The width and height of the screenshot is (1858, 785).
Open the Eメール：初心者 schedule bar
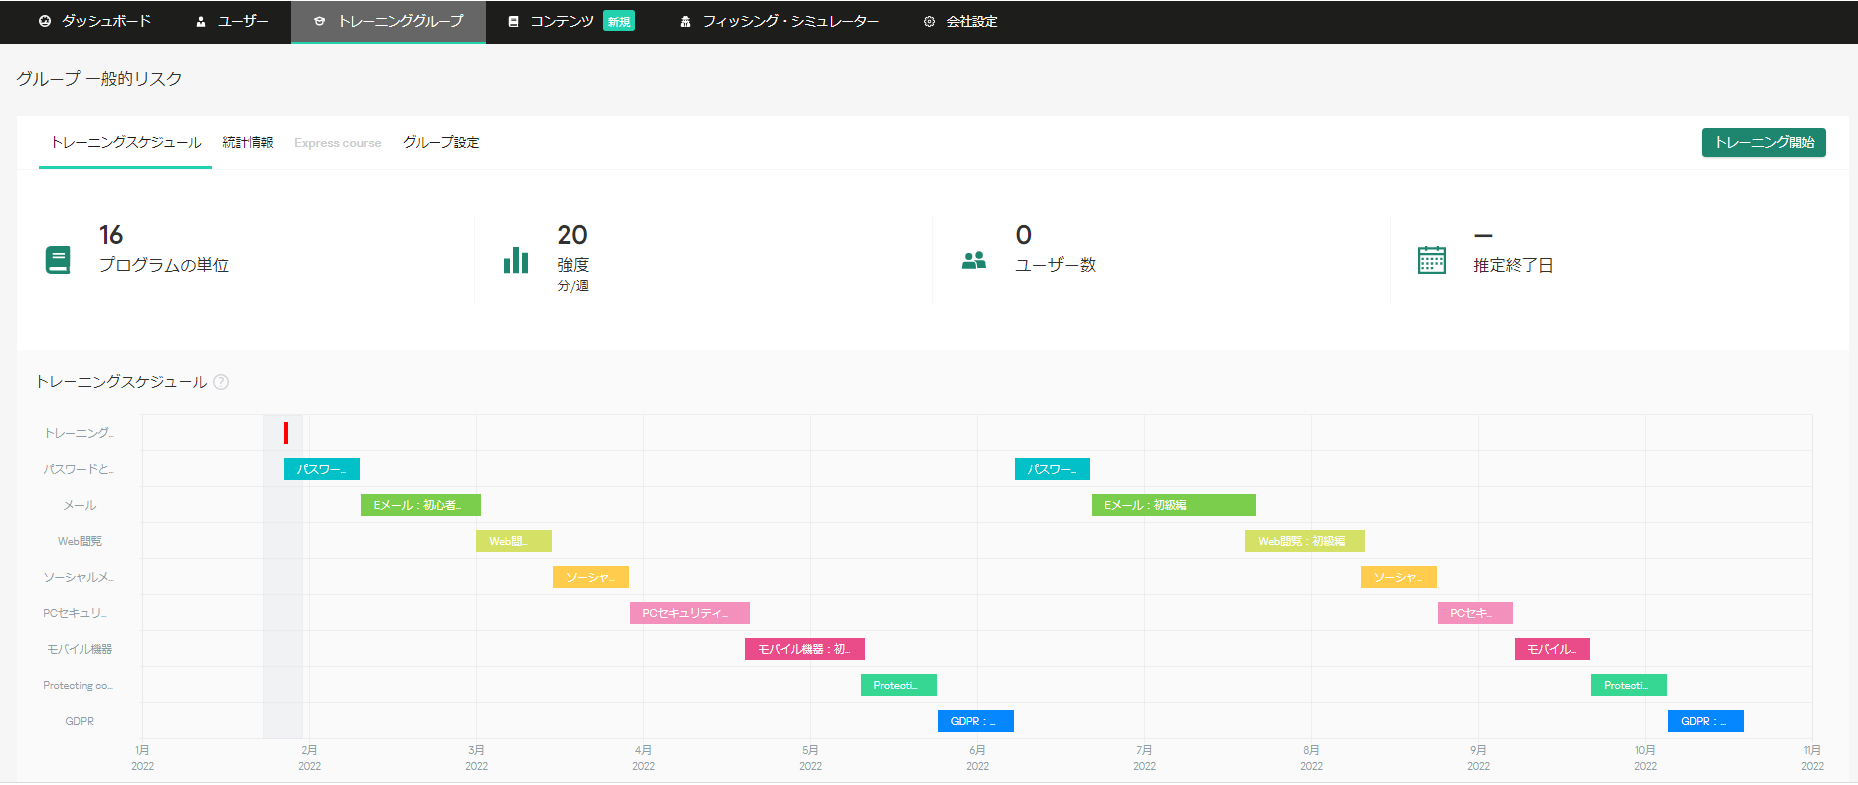[x=421, y=505]
